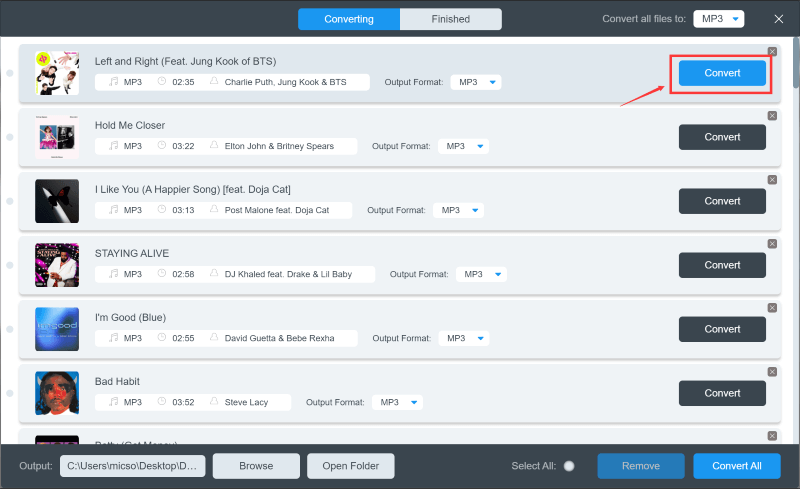800x489 pixels.
Task: Click the artist icon beside David Guetta
Action: [214, 337]
